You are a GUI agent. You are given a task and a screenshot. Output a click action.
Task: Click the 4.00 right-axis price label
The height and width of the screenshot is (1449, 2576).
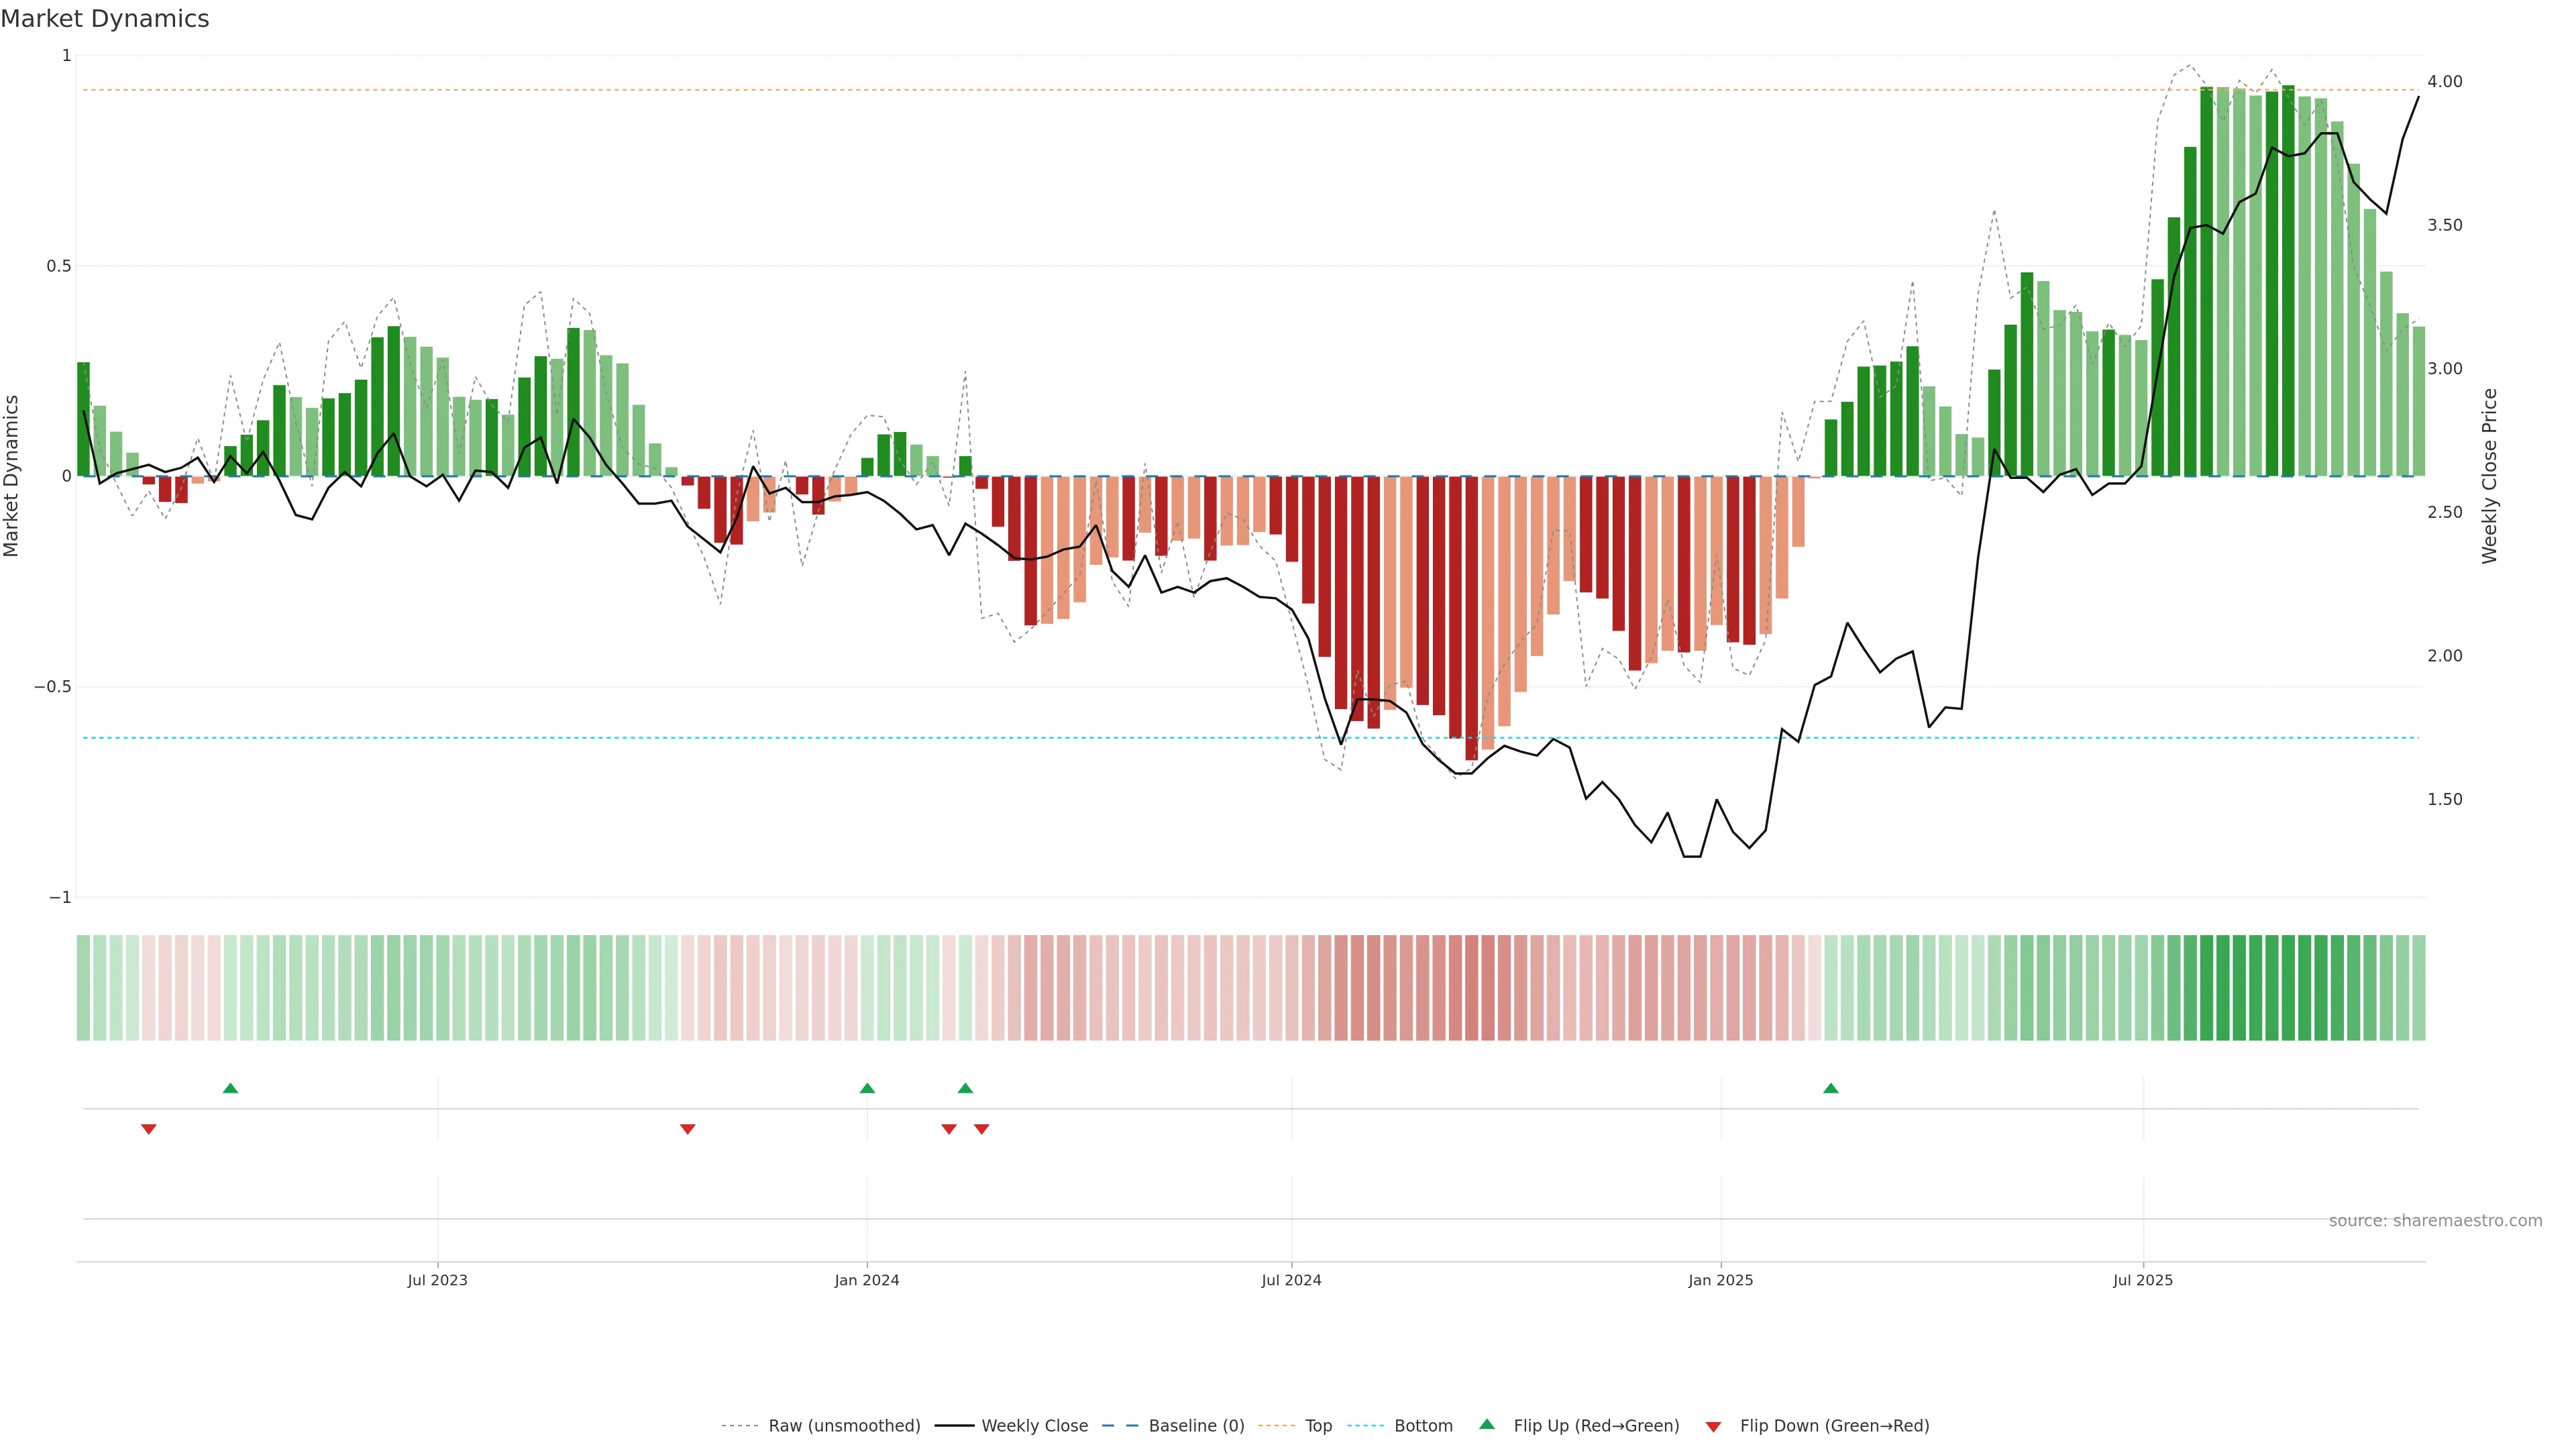[2444, 82]
